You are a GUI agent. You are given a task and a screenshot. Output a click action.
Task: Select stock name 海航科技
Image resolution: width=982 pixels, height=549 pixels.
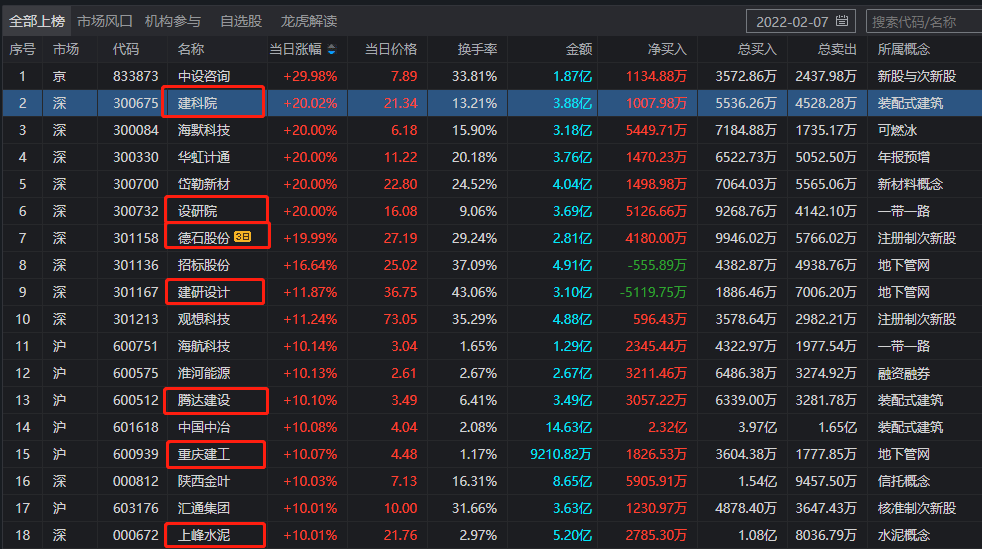coord(204,346)
